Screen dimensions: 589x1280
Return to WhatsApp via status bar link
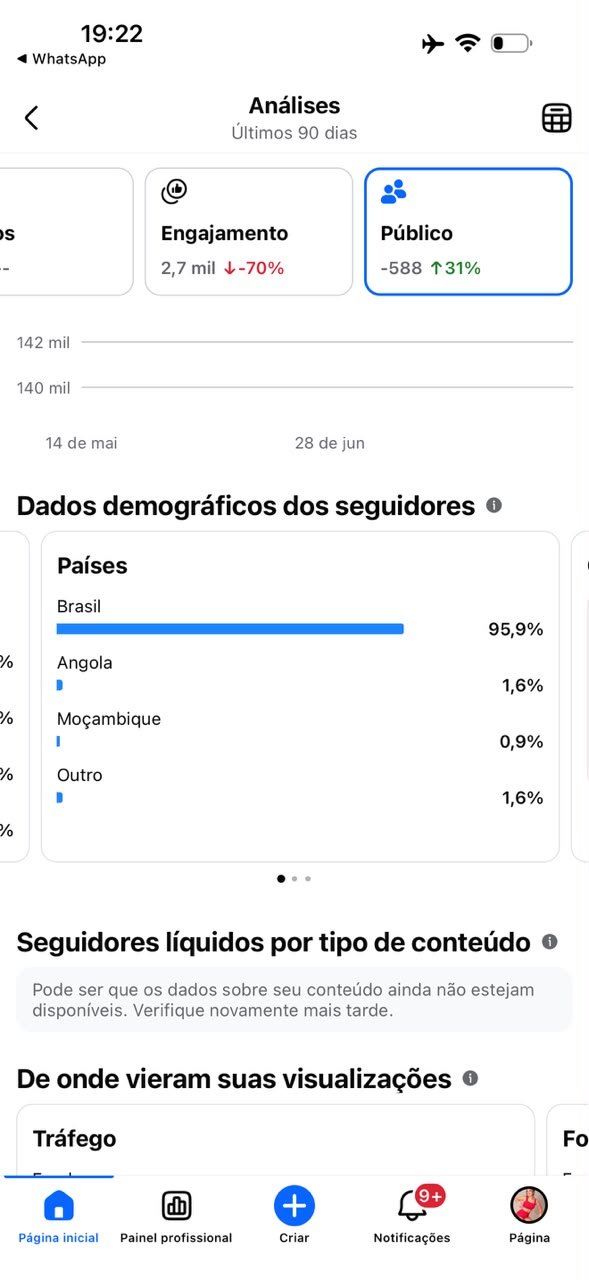61,59
